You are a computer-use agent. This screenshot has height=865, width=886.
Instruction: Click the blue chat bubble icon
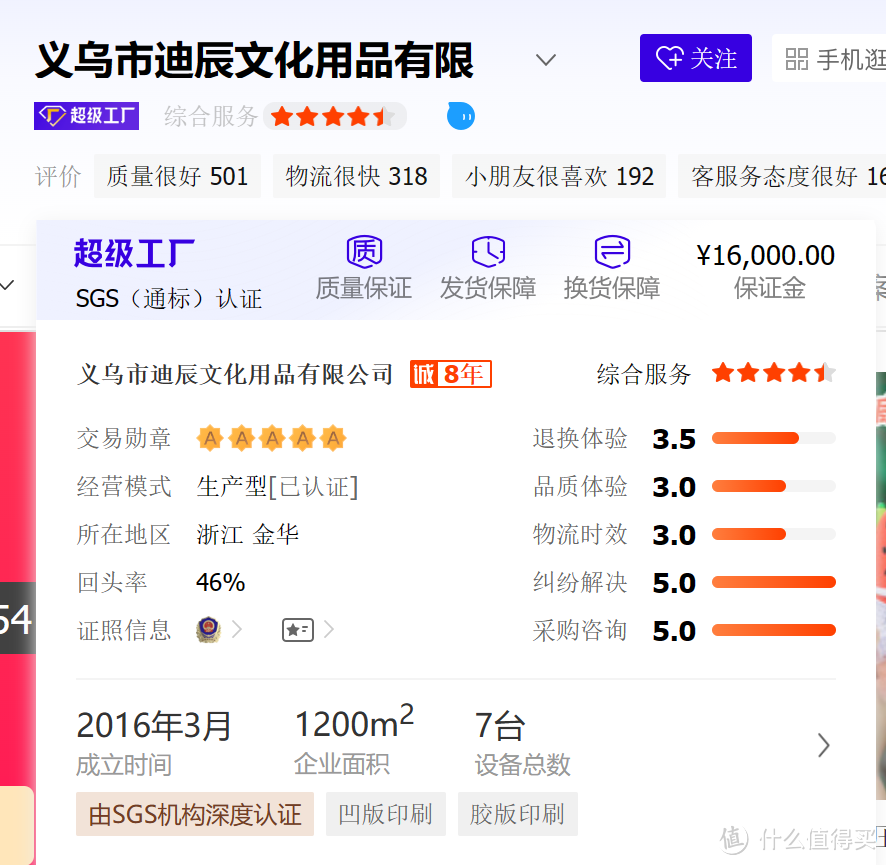[x=461, y=116]
